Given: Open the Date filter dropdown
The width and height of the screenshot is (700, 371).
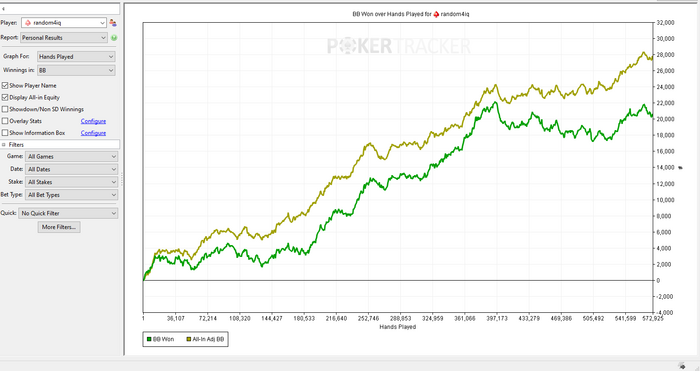Looking at the screenshot, I should (x=71, y=169).
